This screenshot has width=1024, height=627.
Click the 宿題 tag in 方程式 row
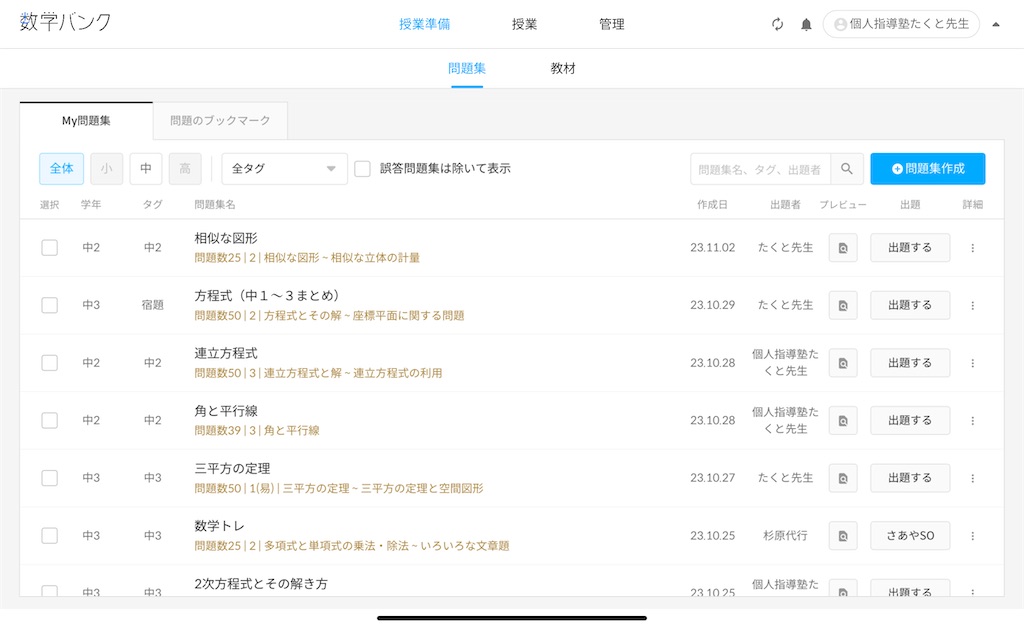coord(153,305)
